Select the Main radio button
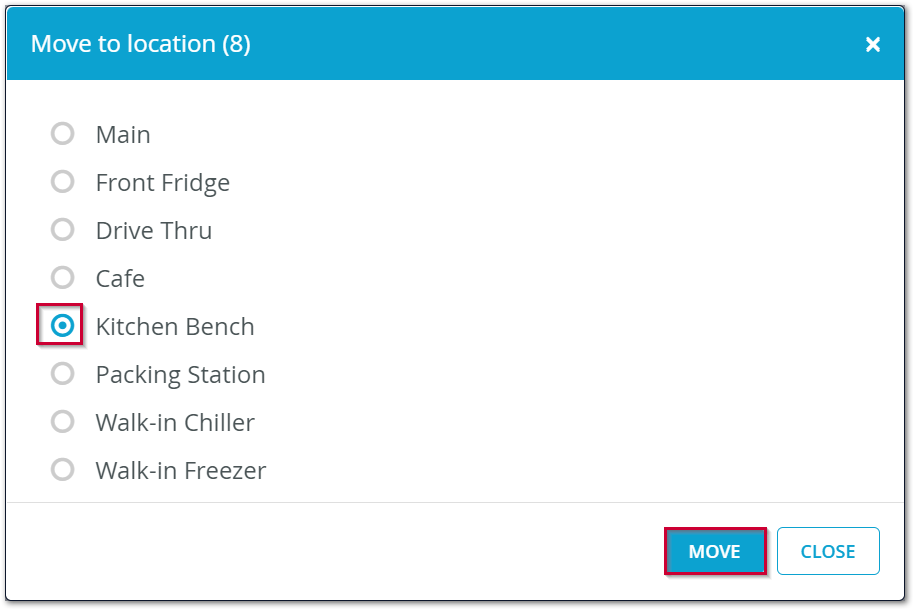Image resolution: width=914 pixels, height=610 pixels. pyautogui.click(x=63, y=133)
